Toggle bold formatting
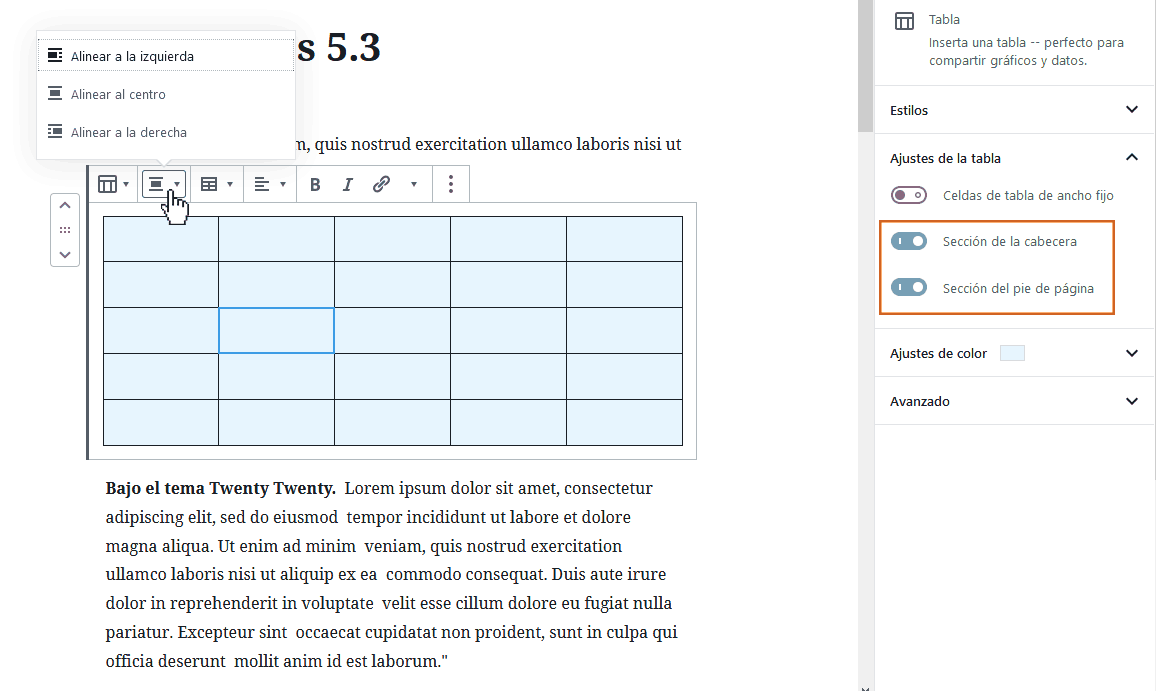 pyautogui.click(x=315, y=185)
